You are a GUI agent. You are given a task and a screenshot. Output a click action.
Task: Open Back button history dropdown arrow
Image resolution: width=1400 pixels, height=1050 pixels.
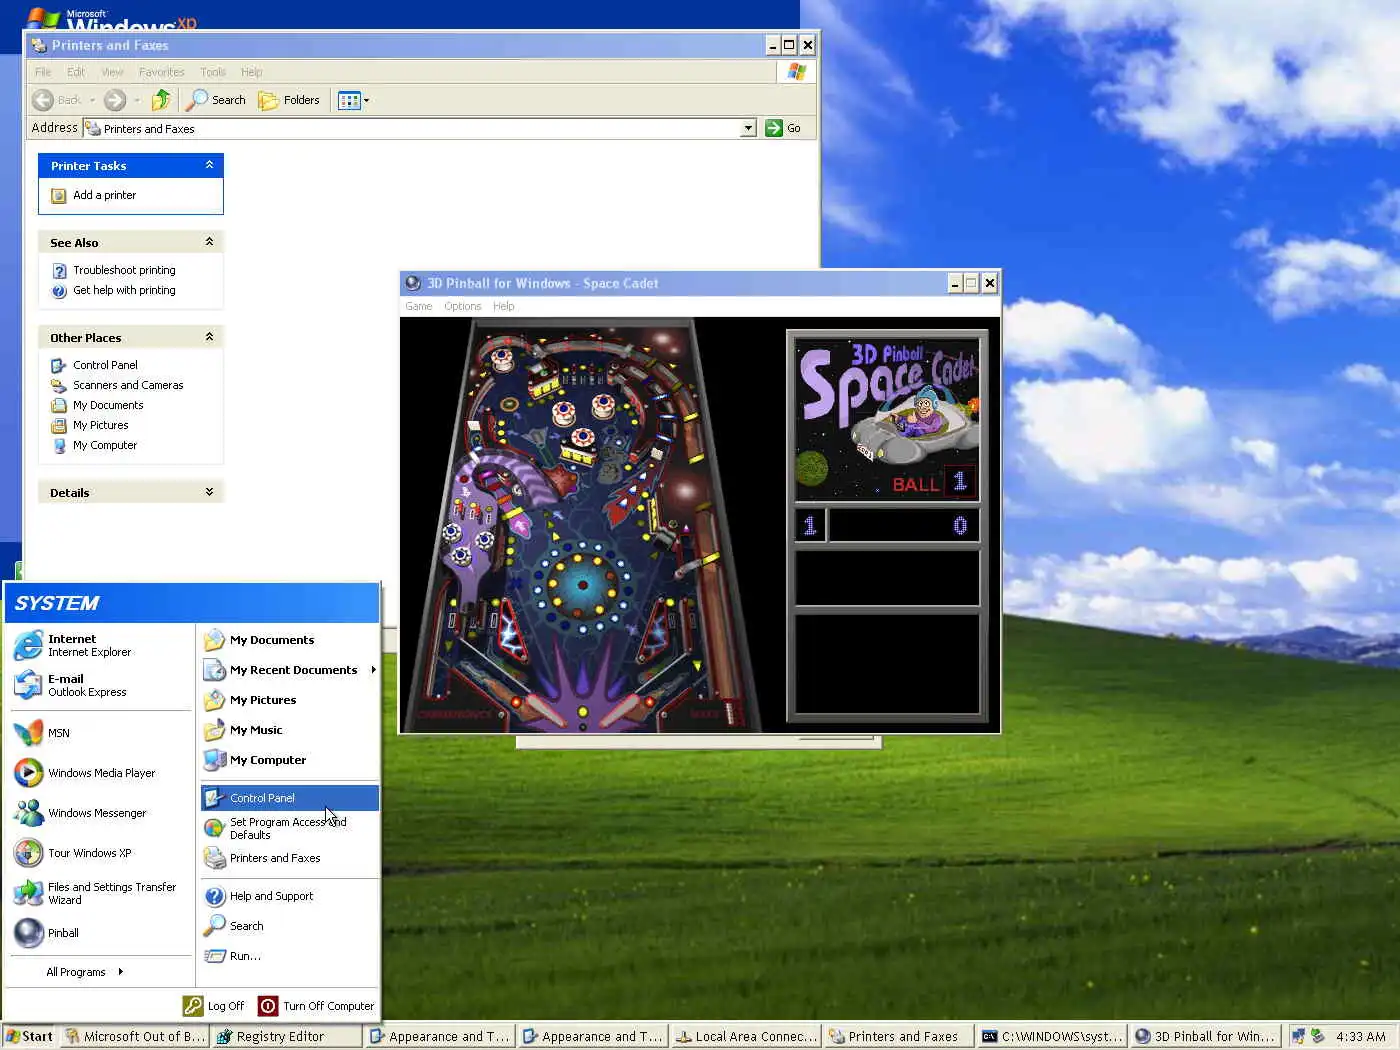click(92, 100)
